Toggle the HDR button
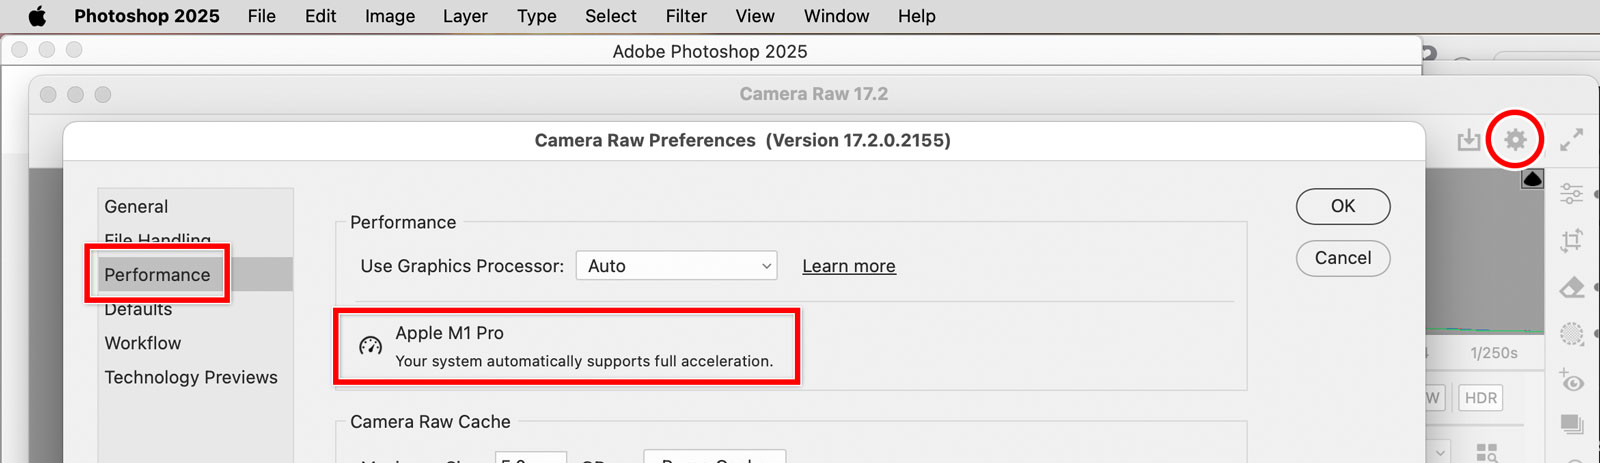1600x463 pixels. tap(1480, 398)
